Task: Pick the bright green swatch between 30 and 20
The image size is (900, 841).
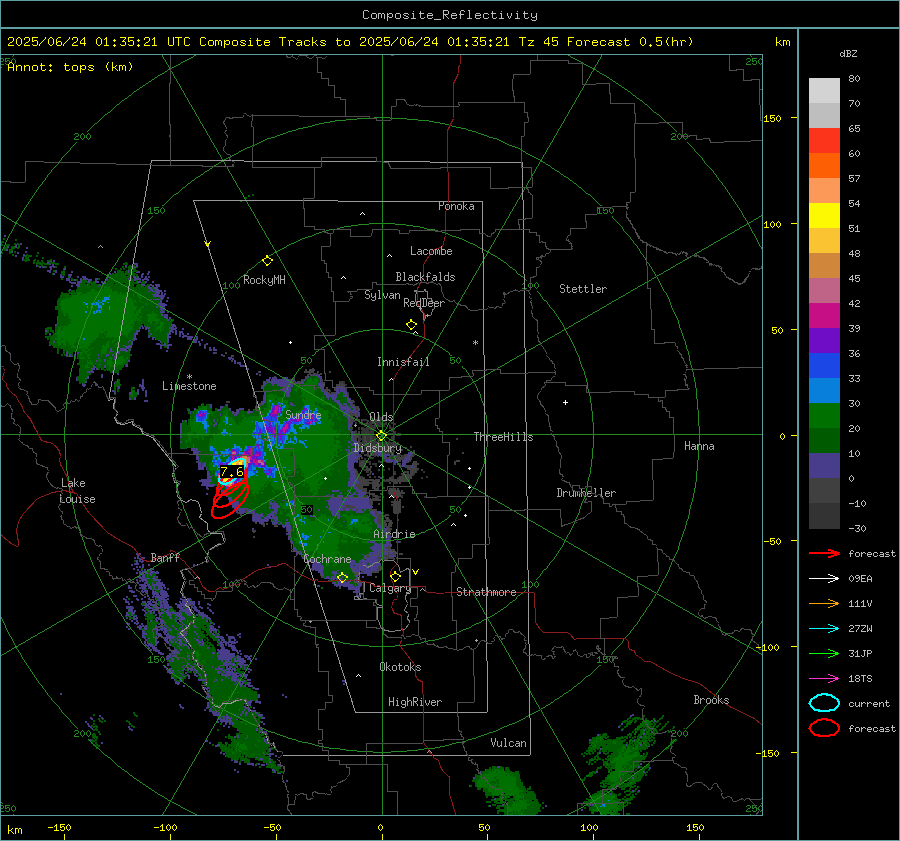Action: point(824,416)
